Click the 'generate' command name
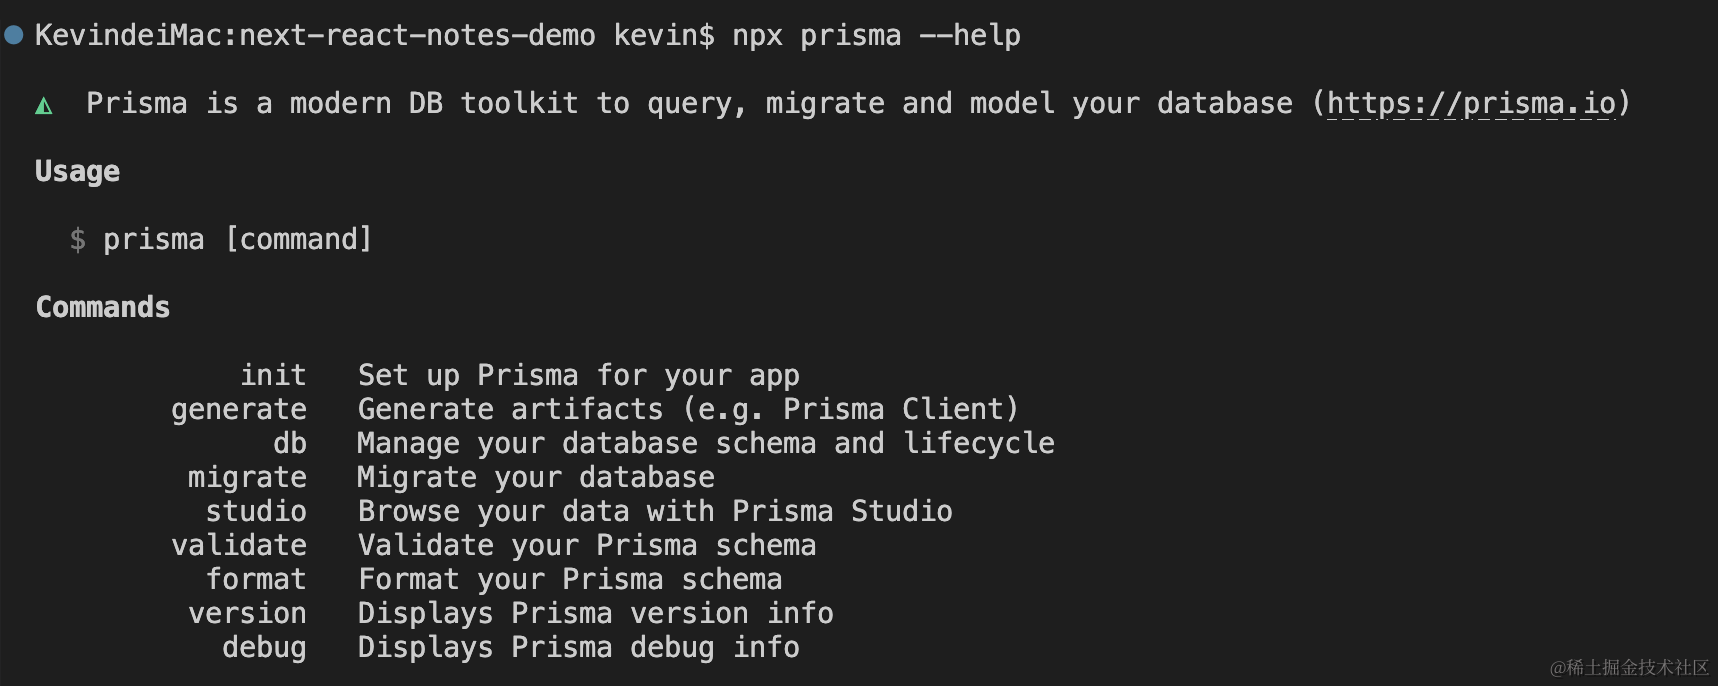1718x686 pixels. pos(239,409)
